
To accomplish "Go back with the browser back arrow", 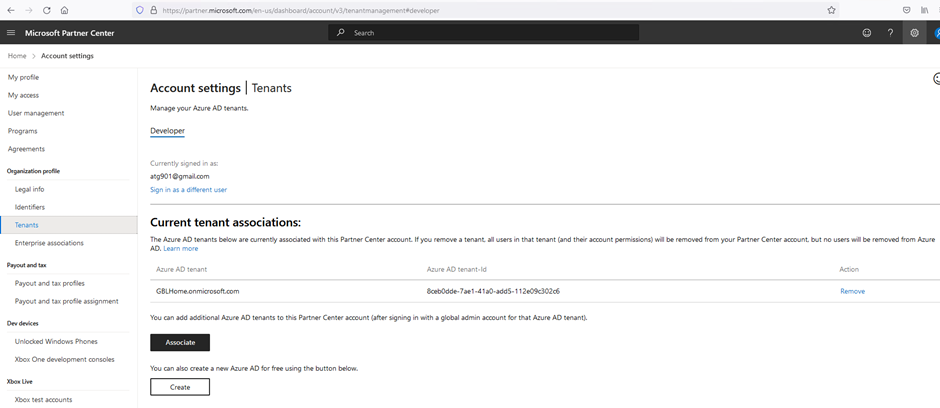I will click(11, 10).
